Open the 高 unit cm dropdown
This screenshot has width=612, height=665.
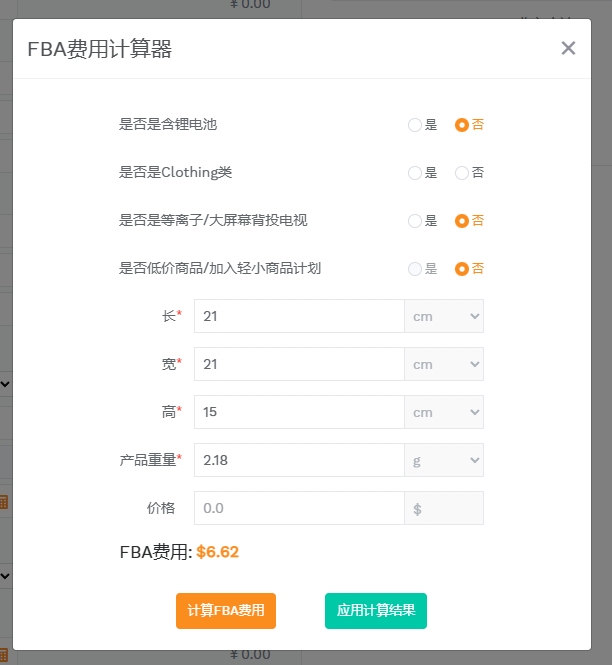click(x=444, y=412)
